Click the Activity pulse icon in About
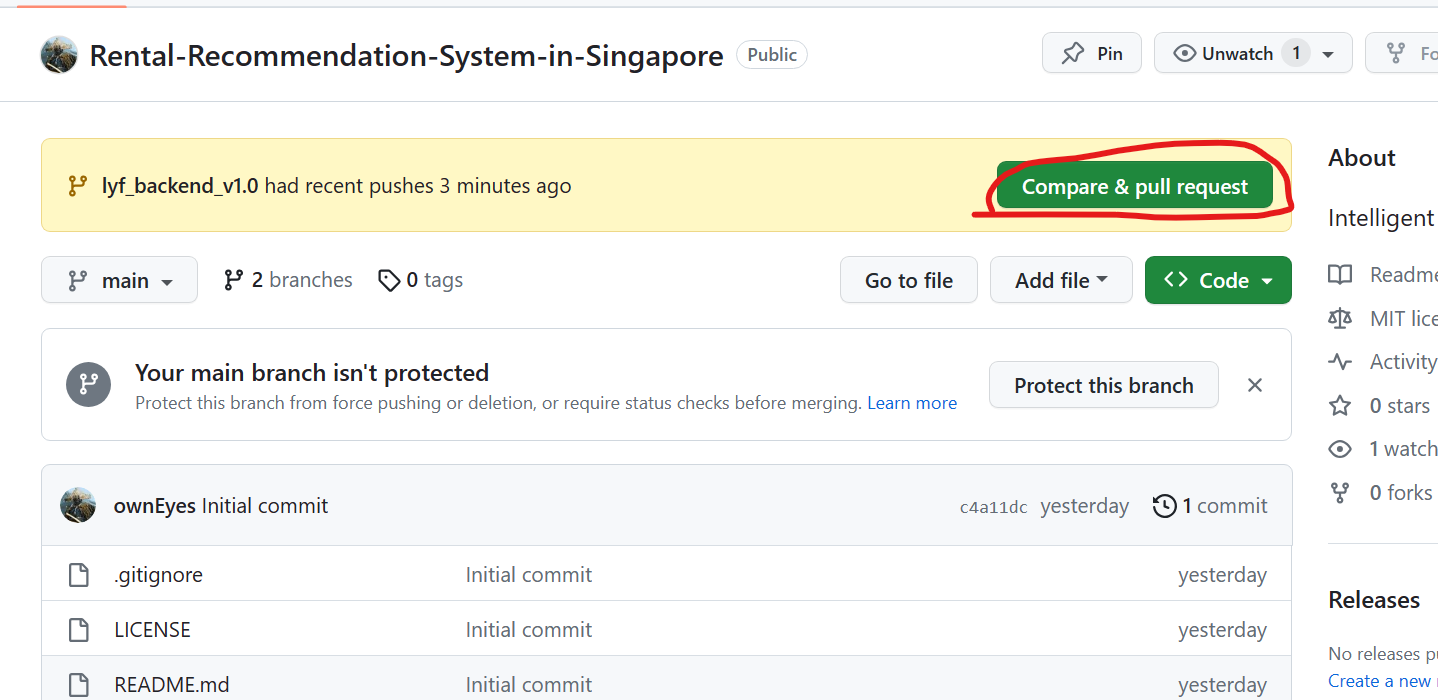This screenshot has height=700, width=1438. click(1340, 362)
